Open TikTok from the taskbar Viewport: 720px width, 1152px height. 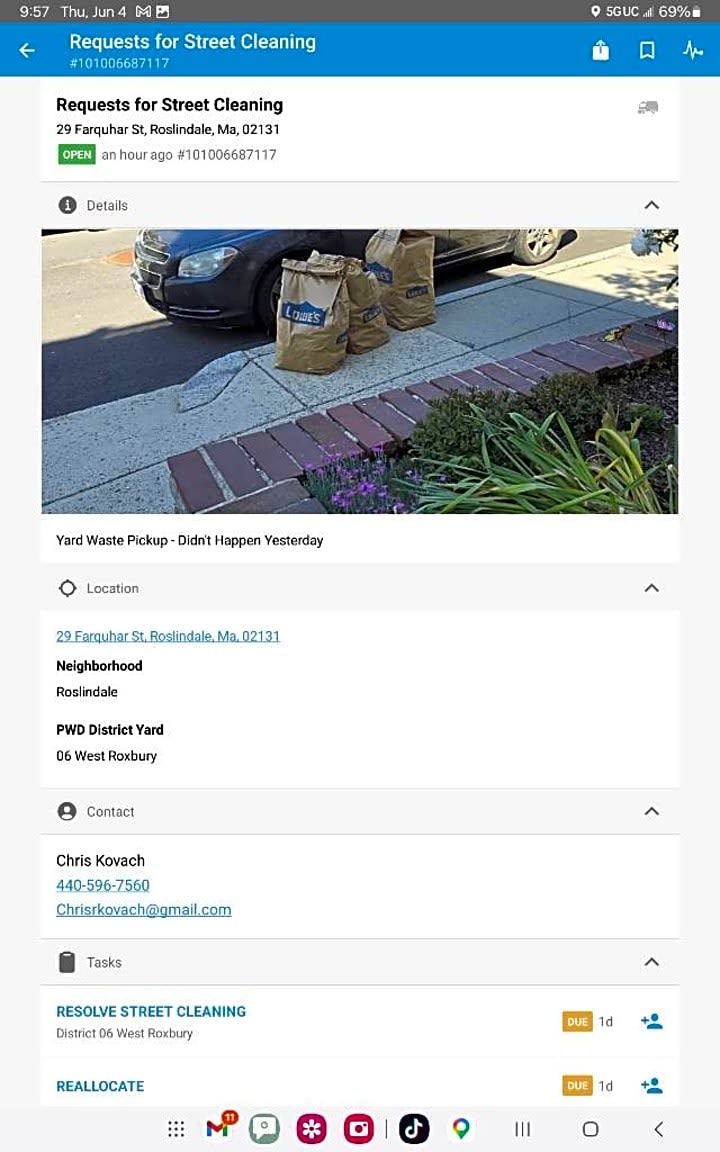click(x=414, y=1128)
